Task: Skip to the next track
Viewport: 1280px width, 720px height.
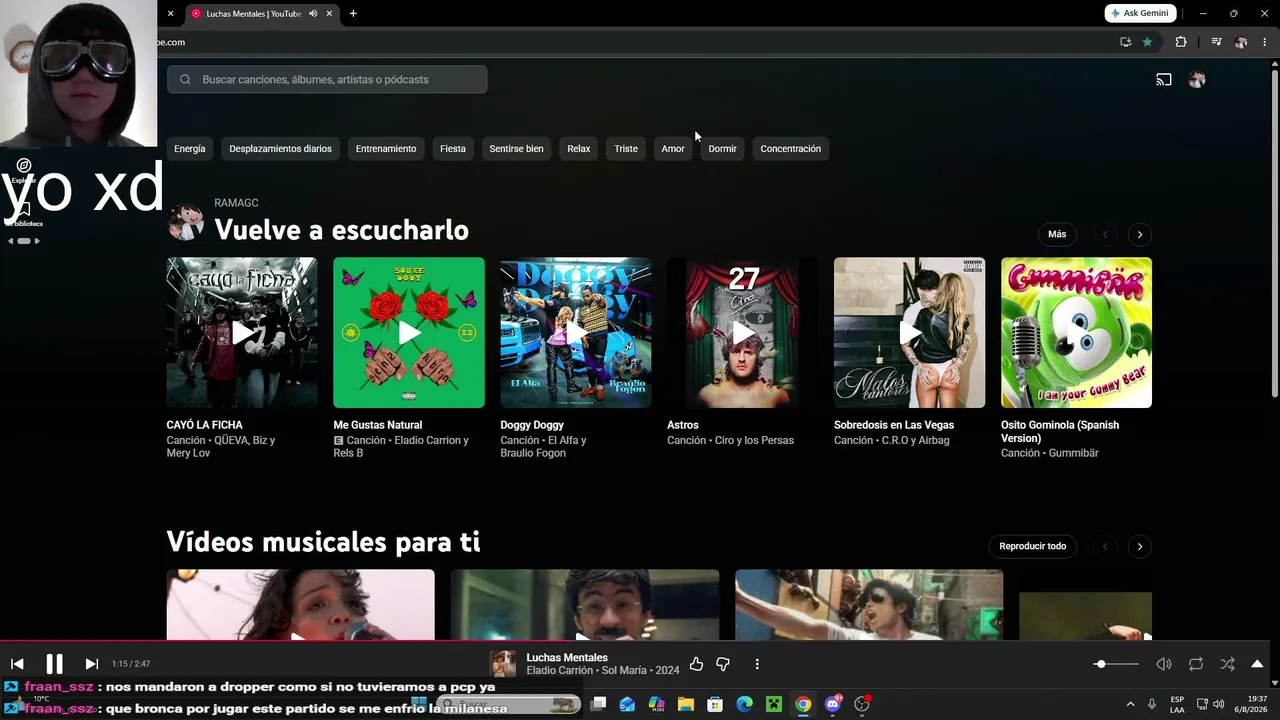Action: tap(91, 664)
